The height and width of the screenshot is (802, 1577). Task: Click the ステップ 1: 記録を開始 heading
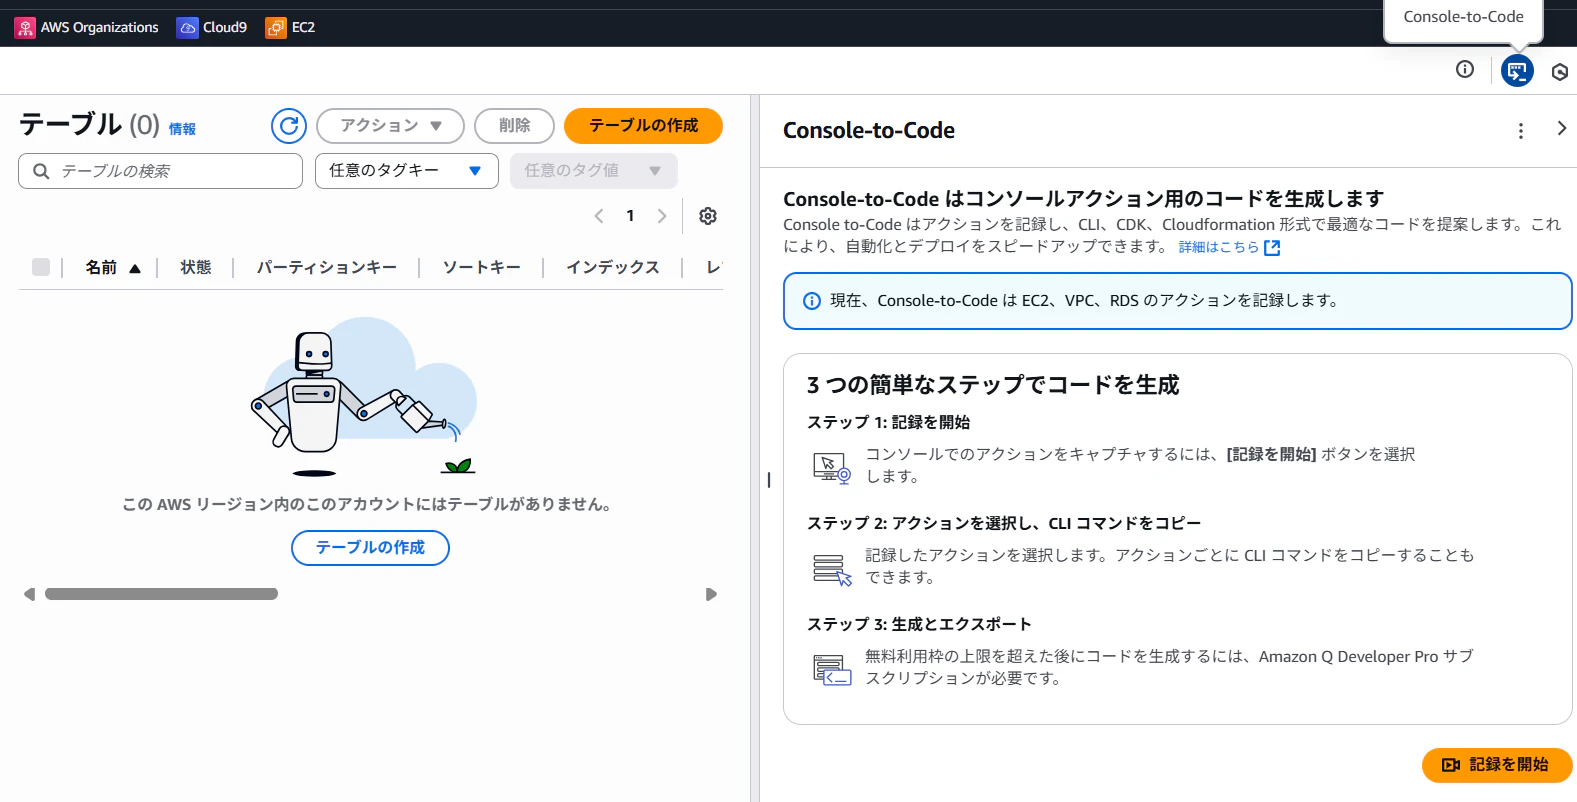888,423
